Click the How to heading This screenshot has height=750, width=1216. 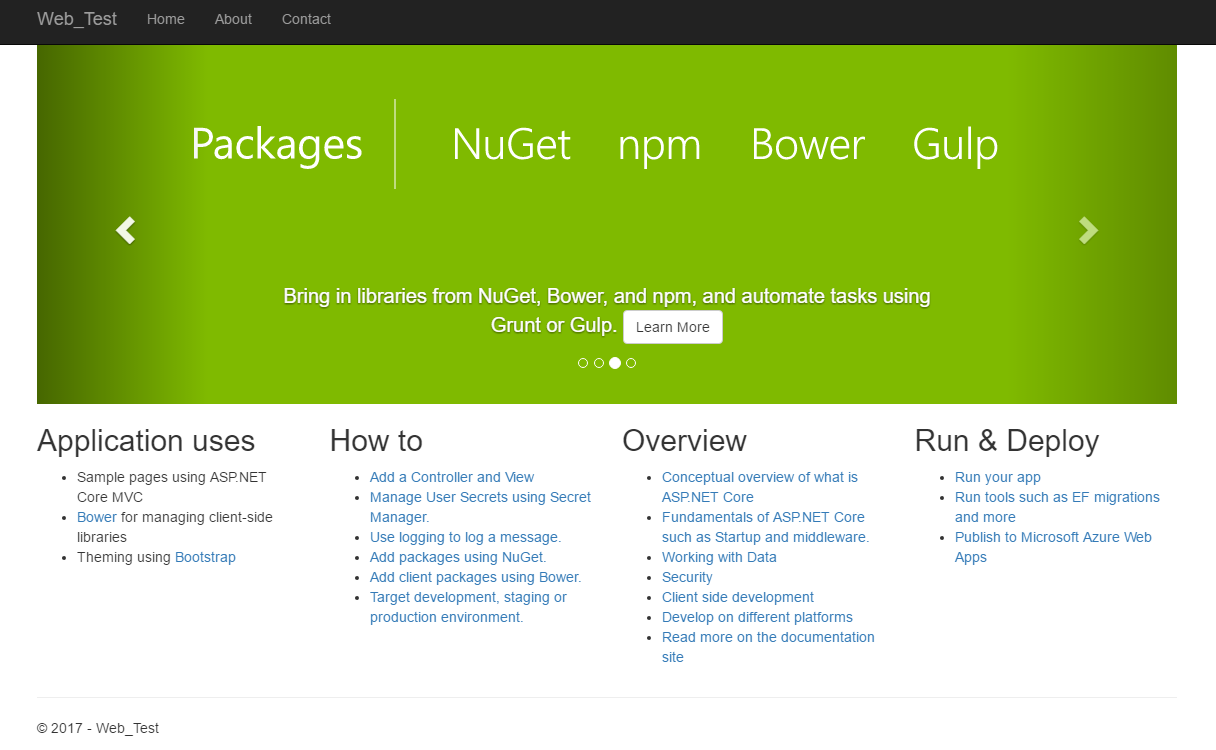click(376, 441)
